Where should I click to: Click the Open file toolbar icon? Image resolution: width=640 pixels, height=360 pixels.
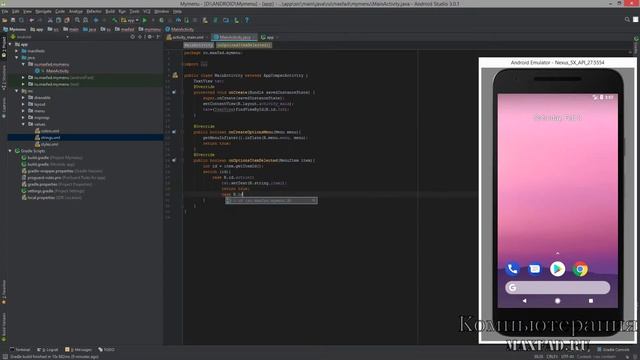coord(4,20)
